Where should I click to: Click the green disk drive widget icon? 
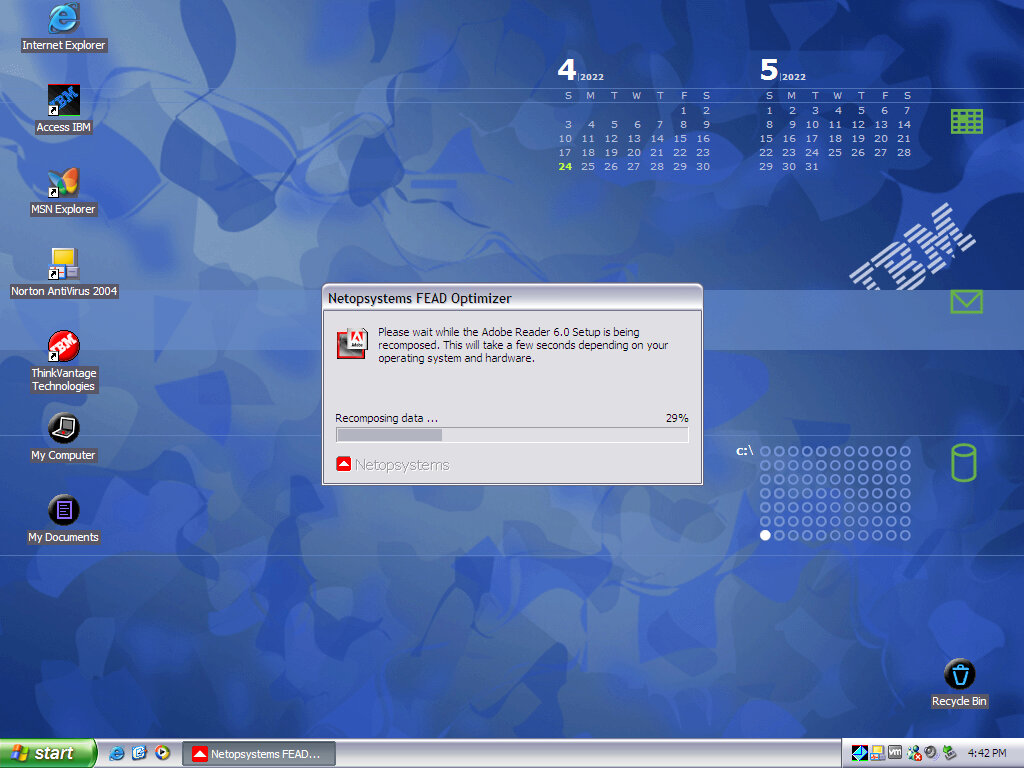(x=963, y=463)
